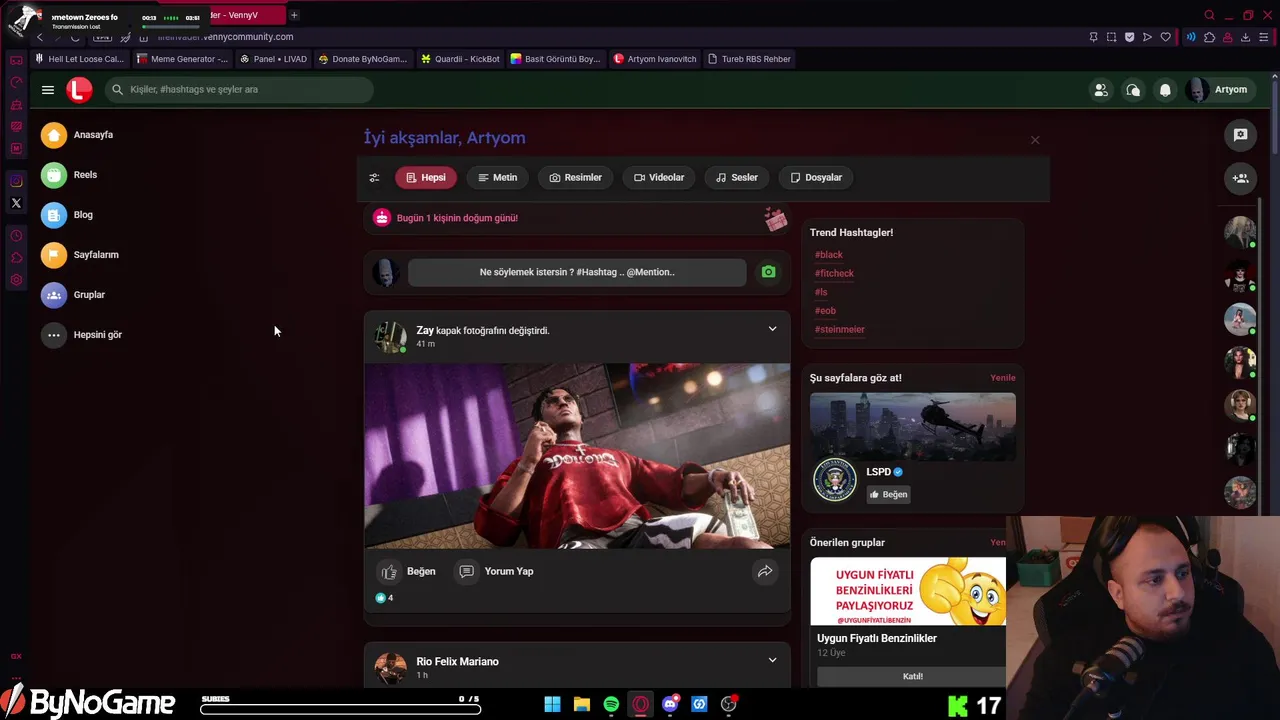Screen dimensions: 1280x720
Task: Open the browser sidebar settings gear icon
Action: click(x=16, y=280)
